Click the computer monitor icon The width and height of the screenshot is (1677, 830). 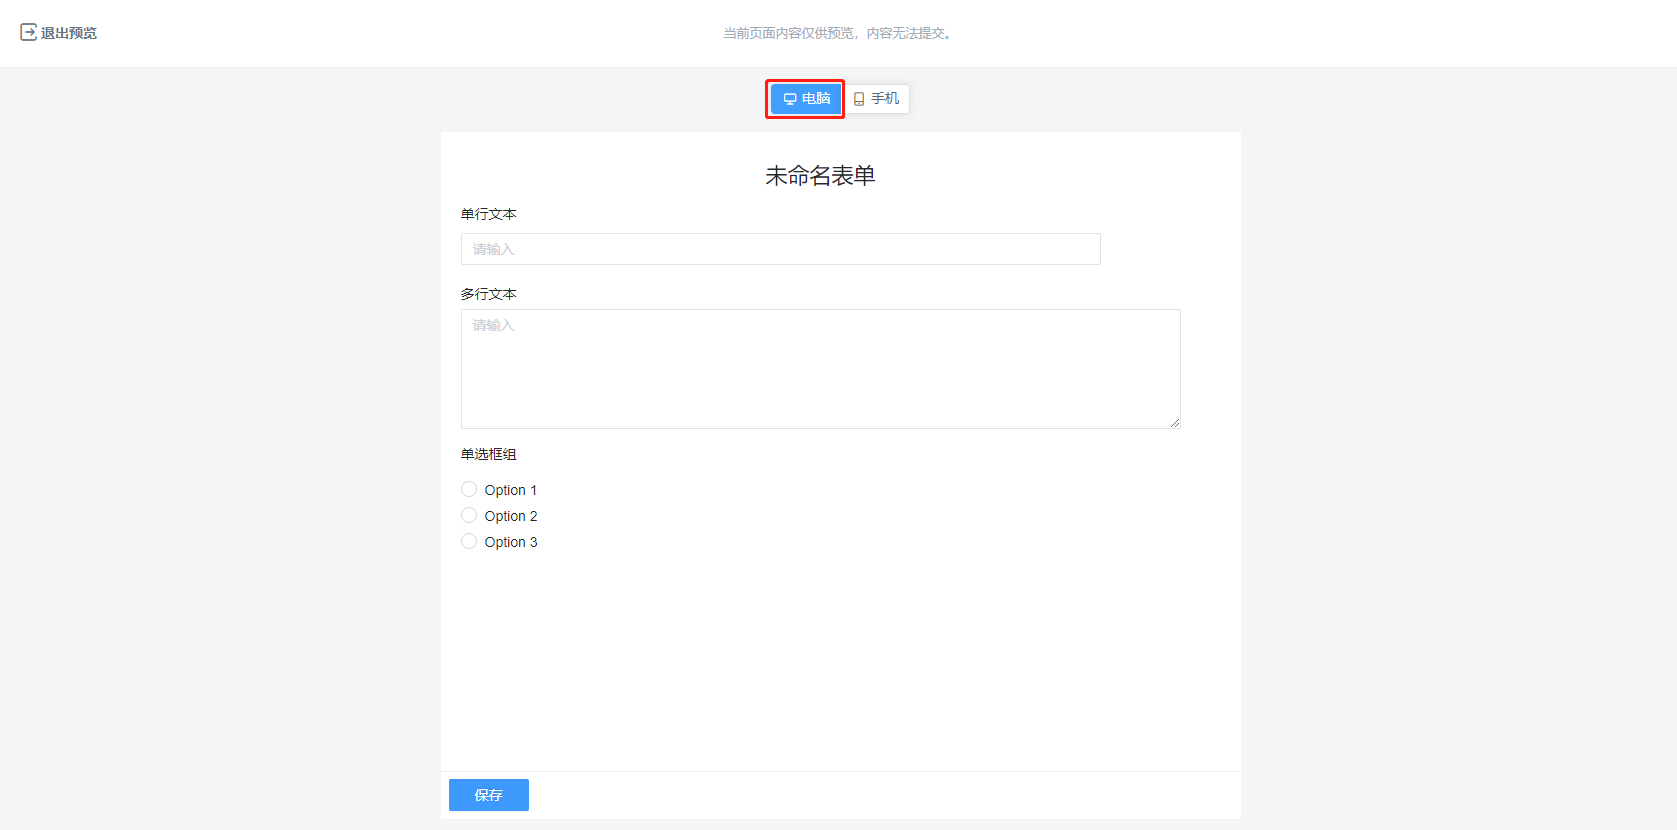[x=790, y=99]
